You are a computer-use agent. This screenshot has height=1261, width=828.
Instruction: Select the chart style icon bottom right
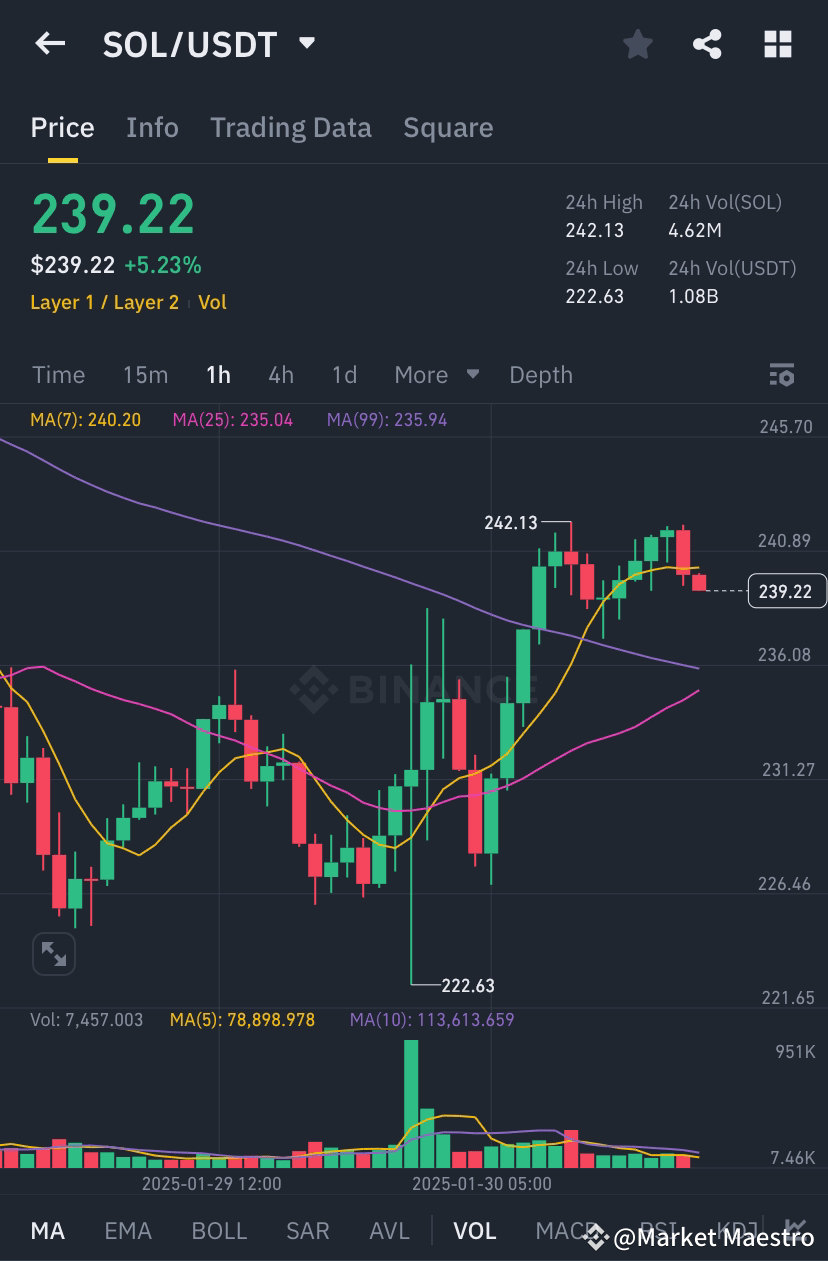click(x=795, y=1226)
